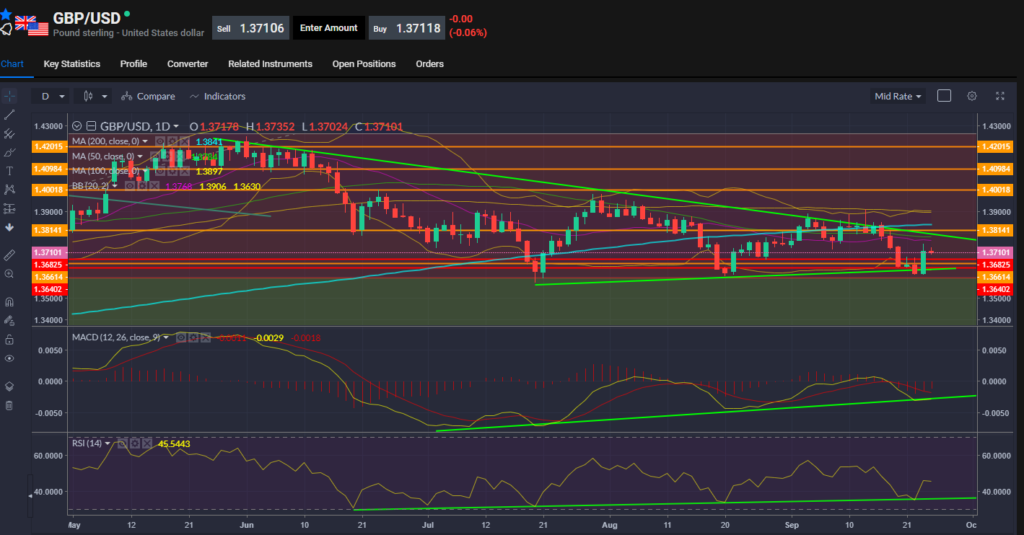Select the text annotation tool
Viewport: 1024px width, 535px height.
9,171
